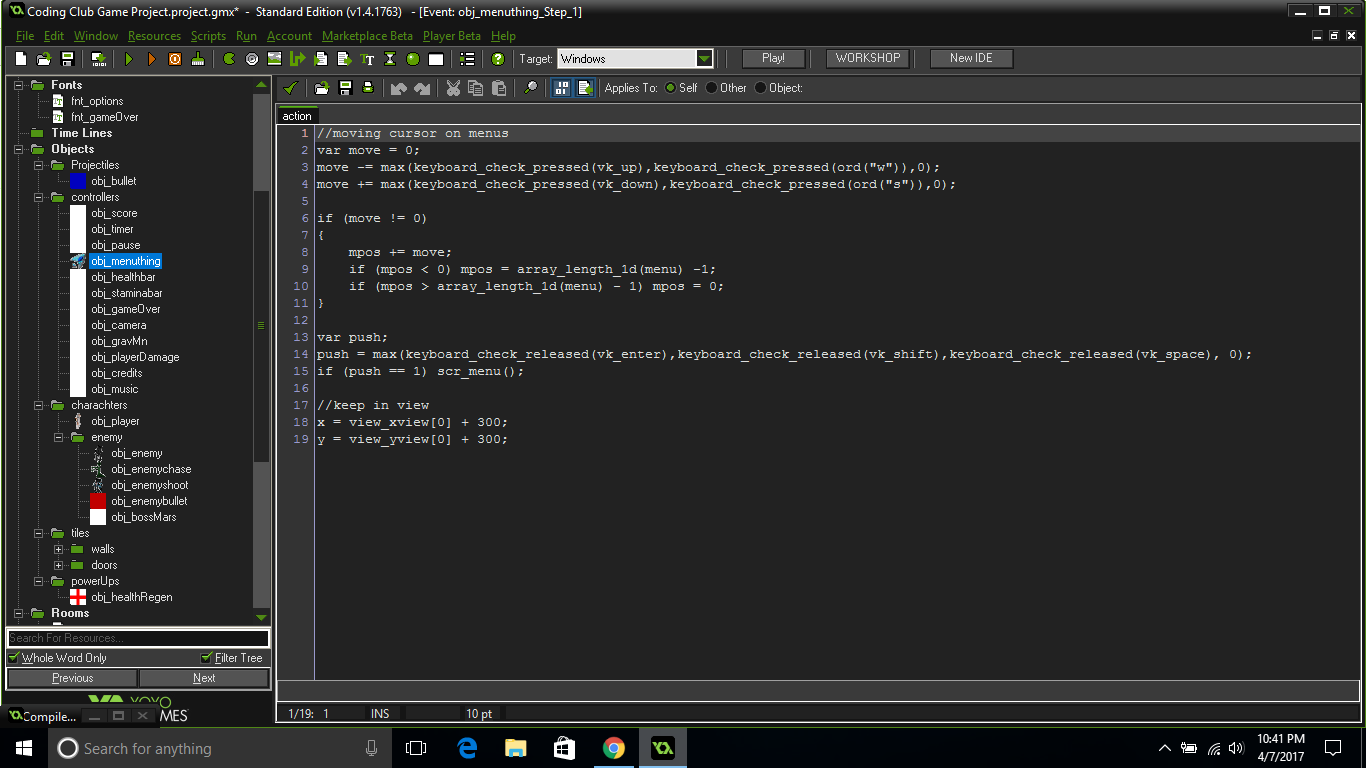Open the Marketplace Beta menu
The height and width of the screenshot is (768, 1366).
point(368,35)
